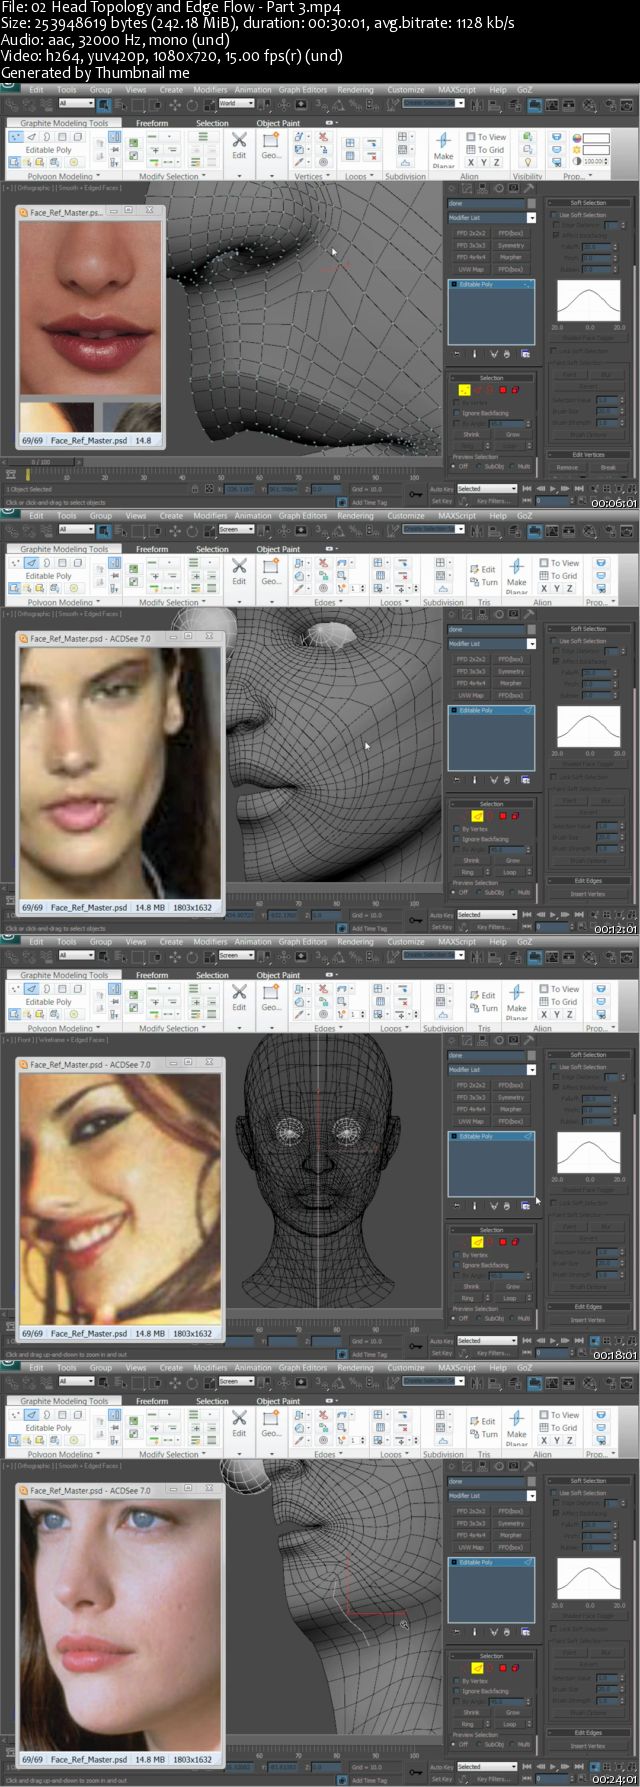Screen dimensions: 640x1787
Task: Switch to Freeform ribbon tab in 00:24:01 frame
Action: tap(152, 1401)
